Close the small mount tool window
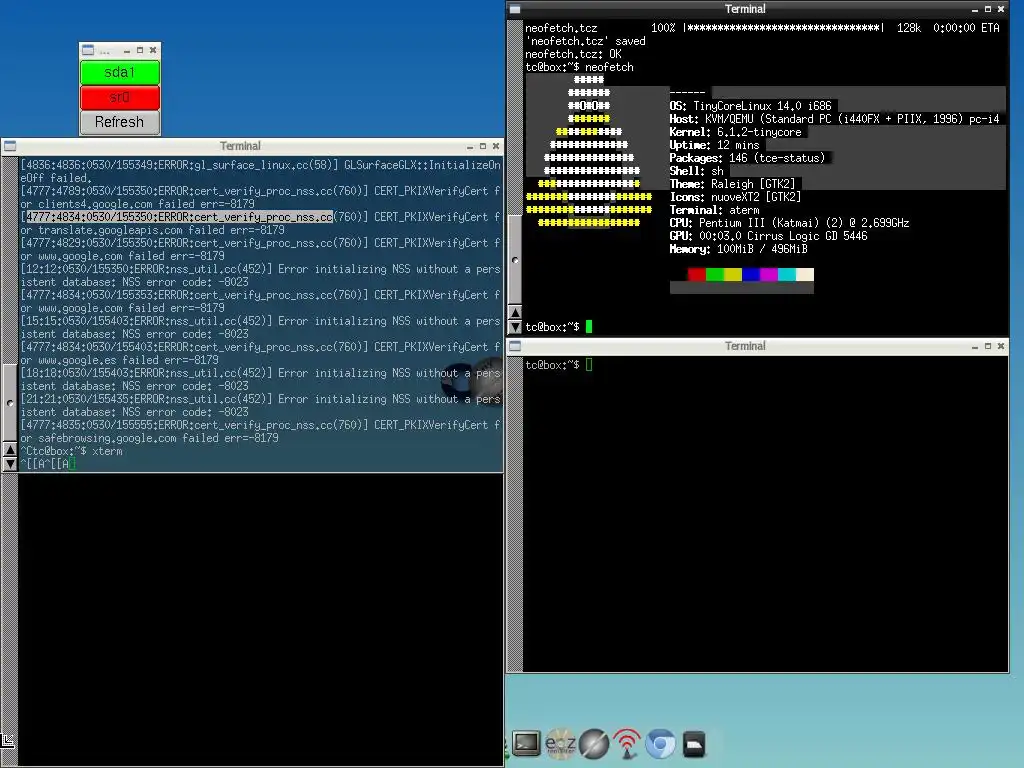The width and height of the screenshot is (1024, 768). [x=153, y=50]
